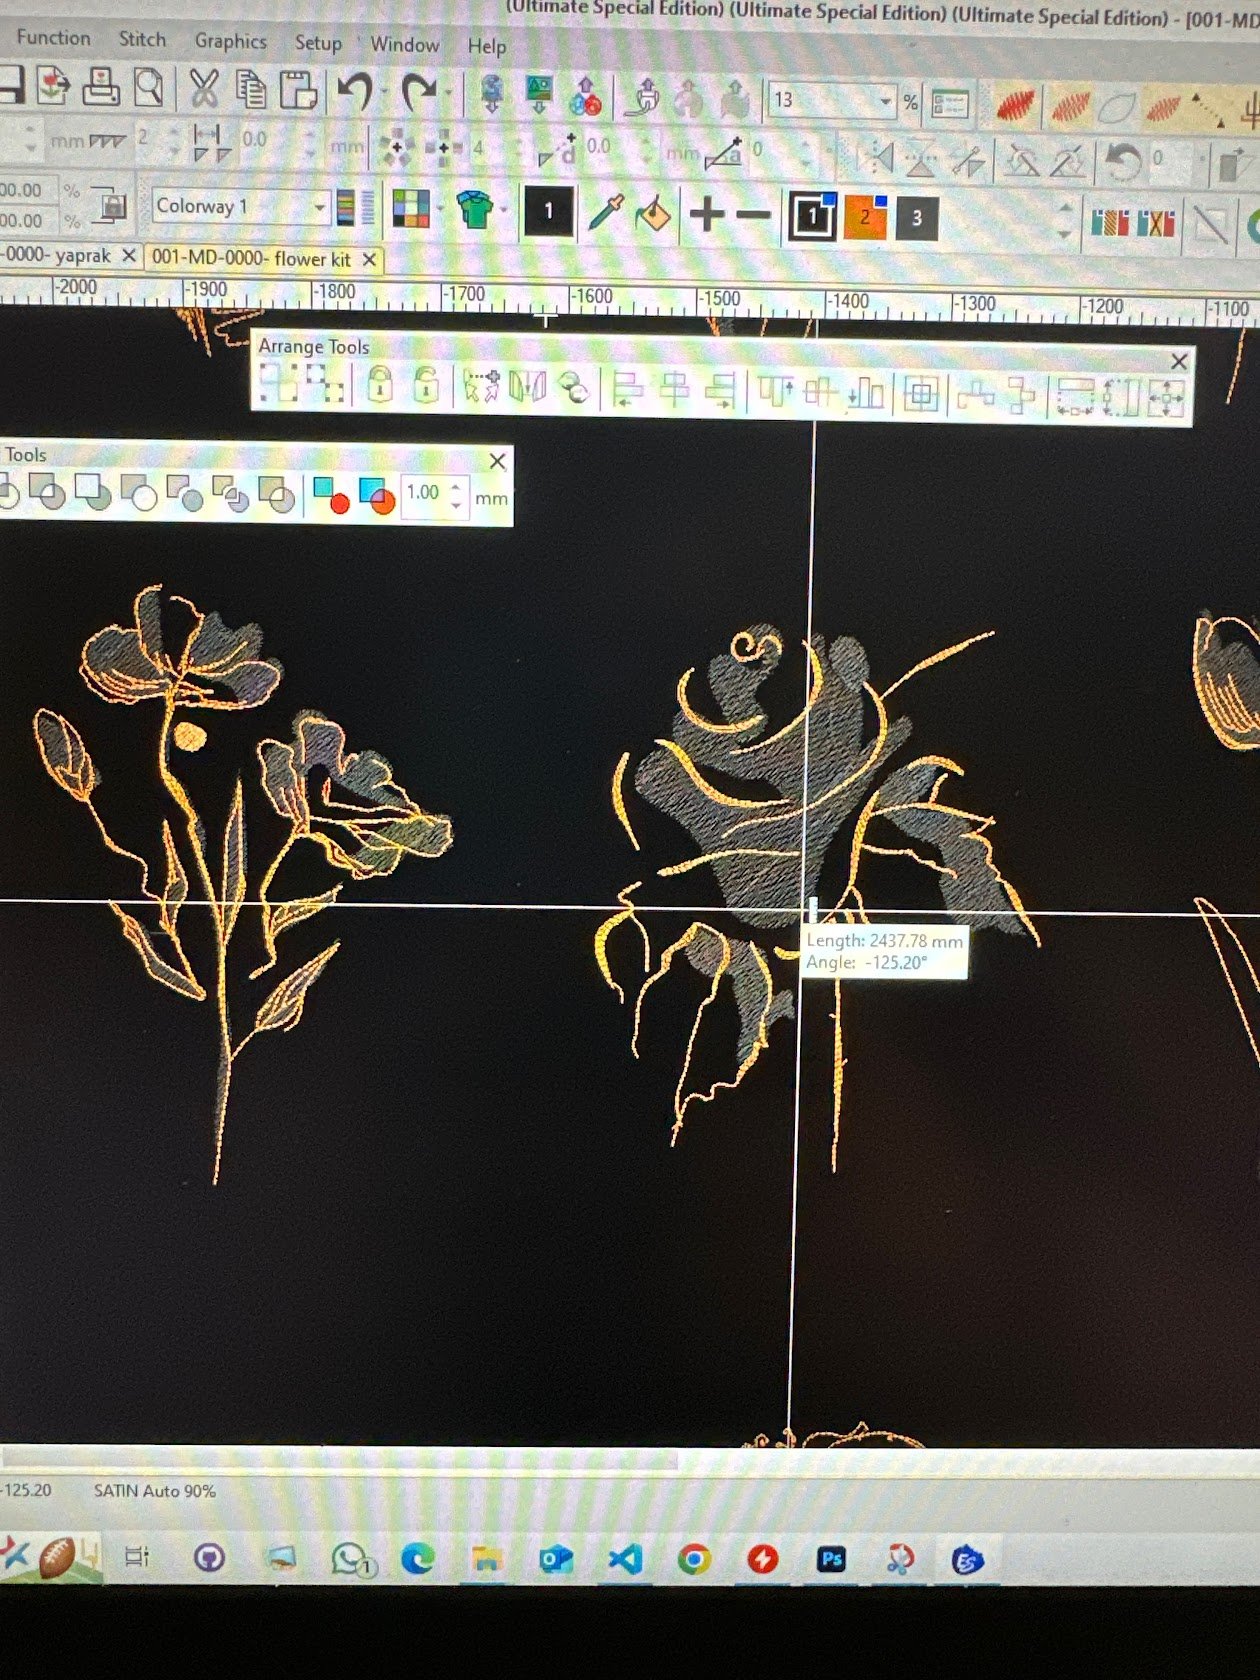This screenshot has height=1680, width=1260.
Task: Click the plus add color icon
Action: (x=707, y=214)
